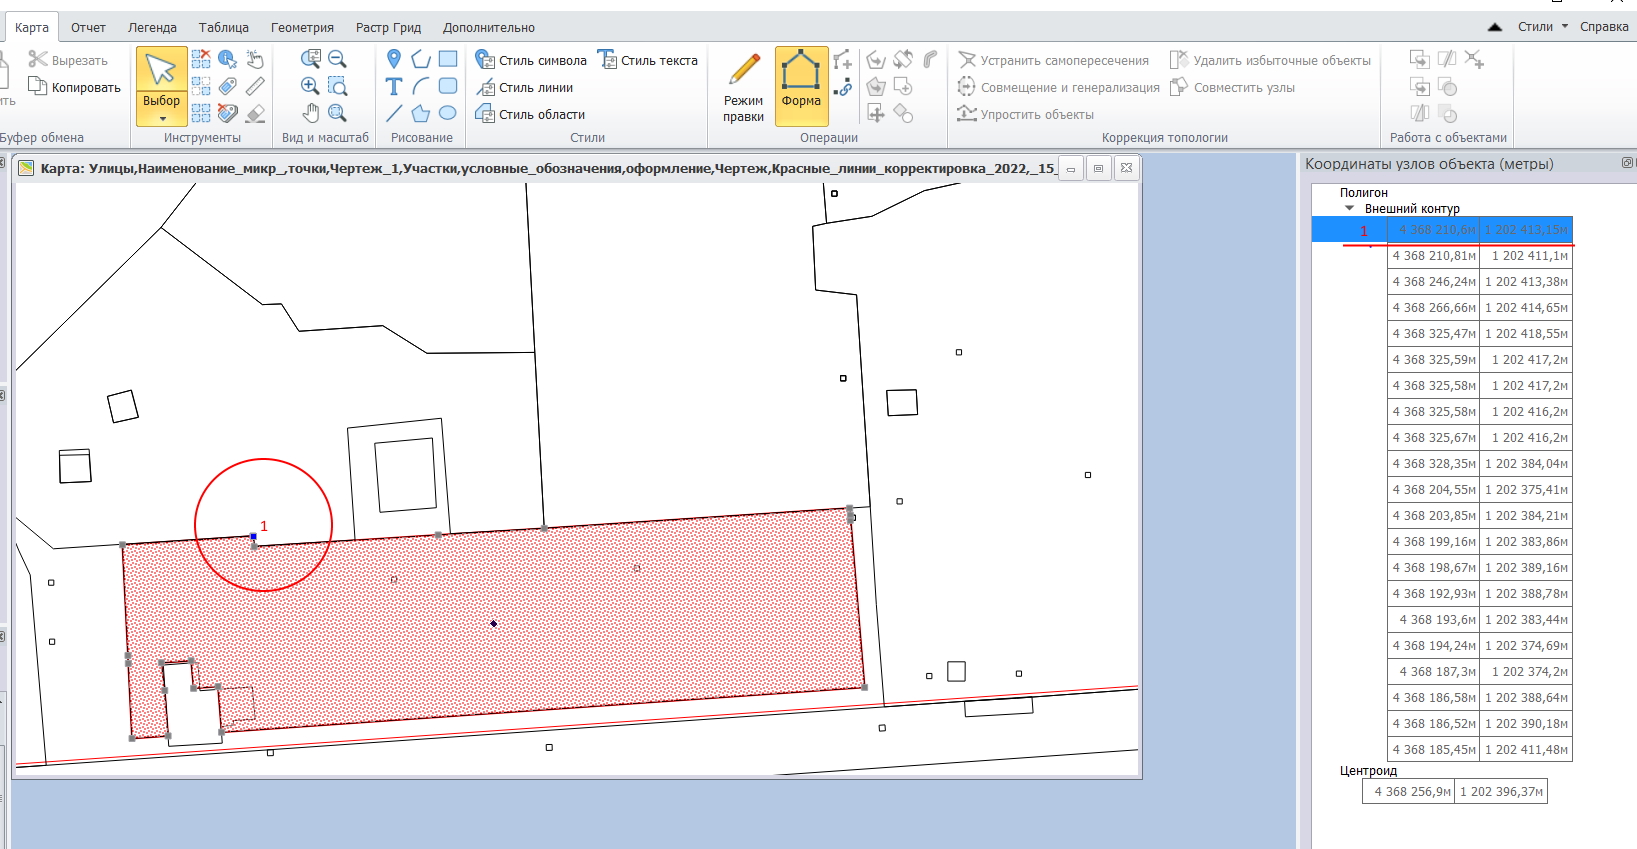This screenshot has height=849, width=1637.
Task: Click the Стиль области button
Action: click(530, 115)
